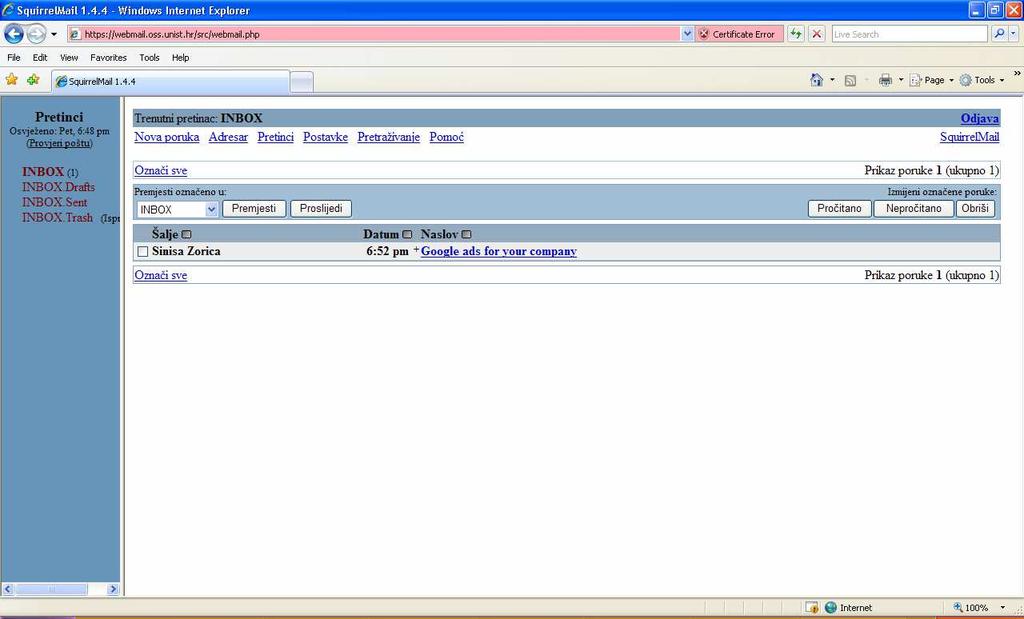Open the File menu
Screen dimensions: 1024x619
[14, 57]
